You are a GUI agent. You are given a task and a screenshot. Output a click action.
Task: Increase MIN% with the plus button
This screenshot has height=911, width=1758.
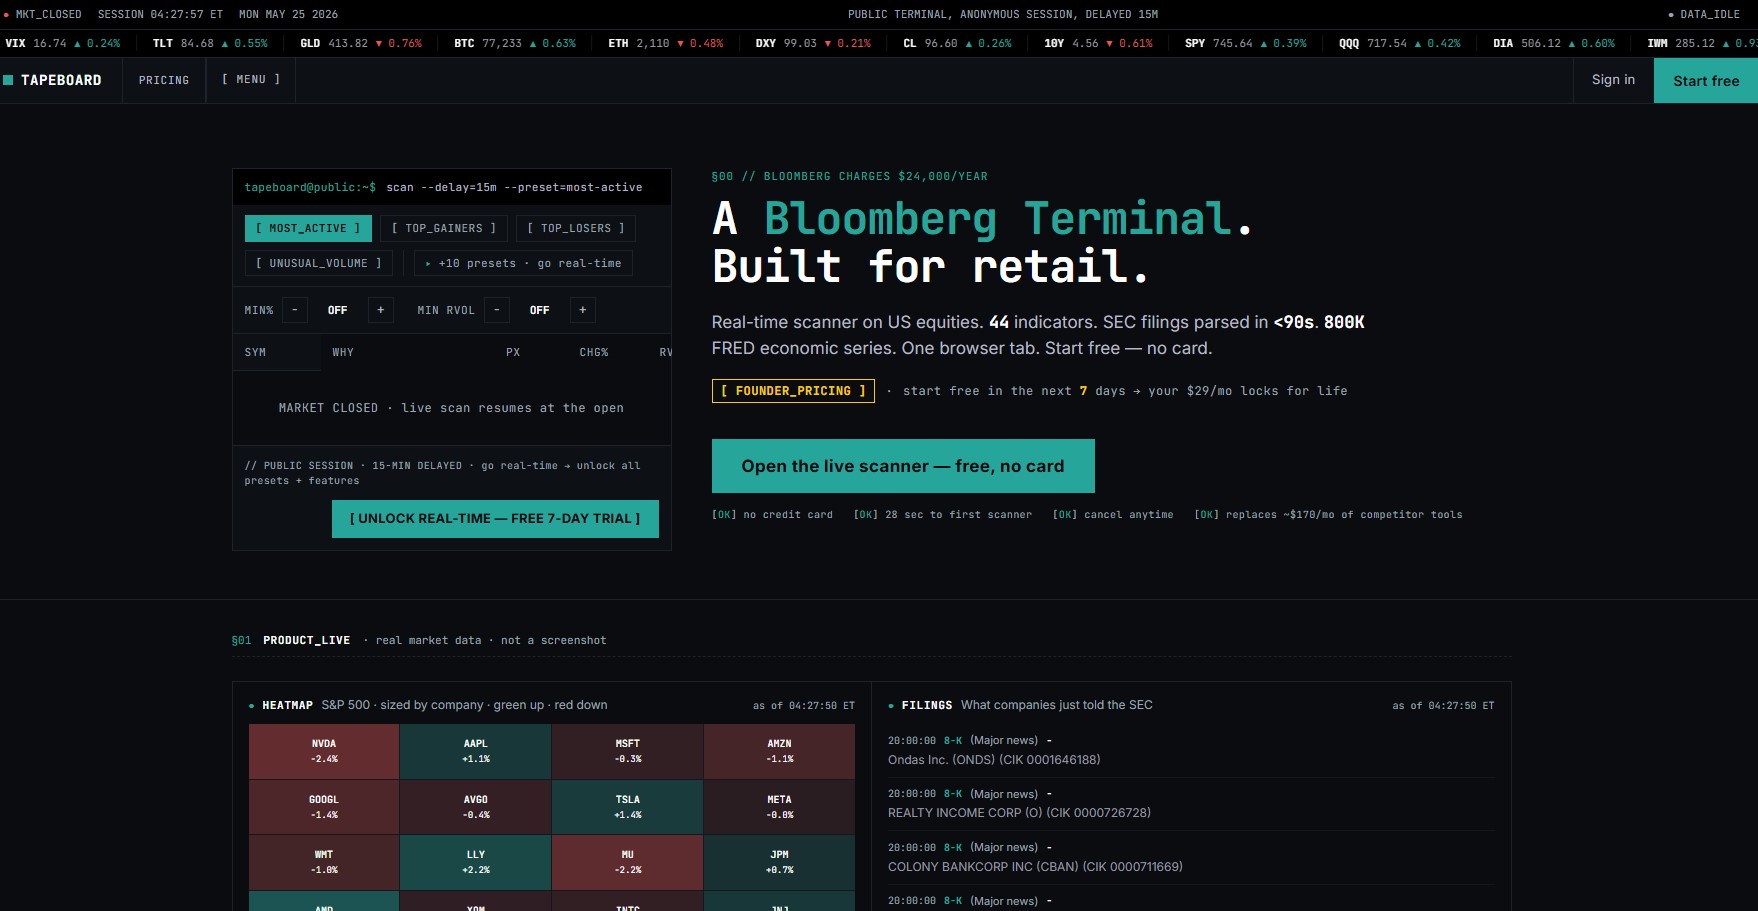click(381, 310)
